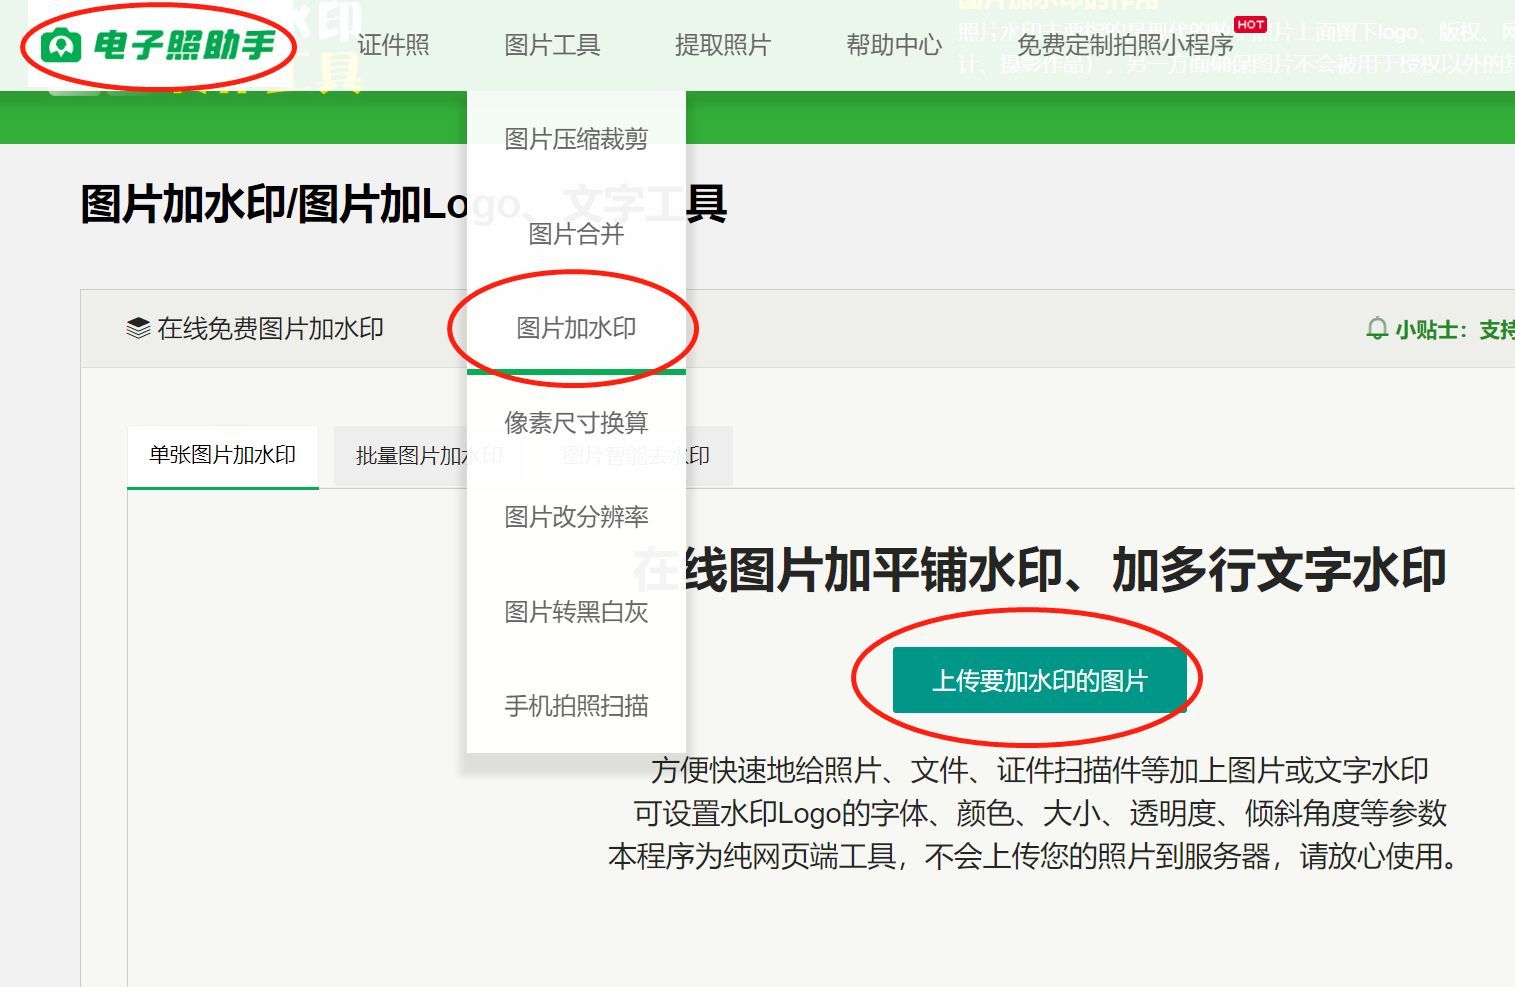Open the 图片转黑白灰 tool

576,612
